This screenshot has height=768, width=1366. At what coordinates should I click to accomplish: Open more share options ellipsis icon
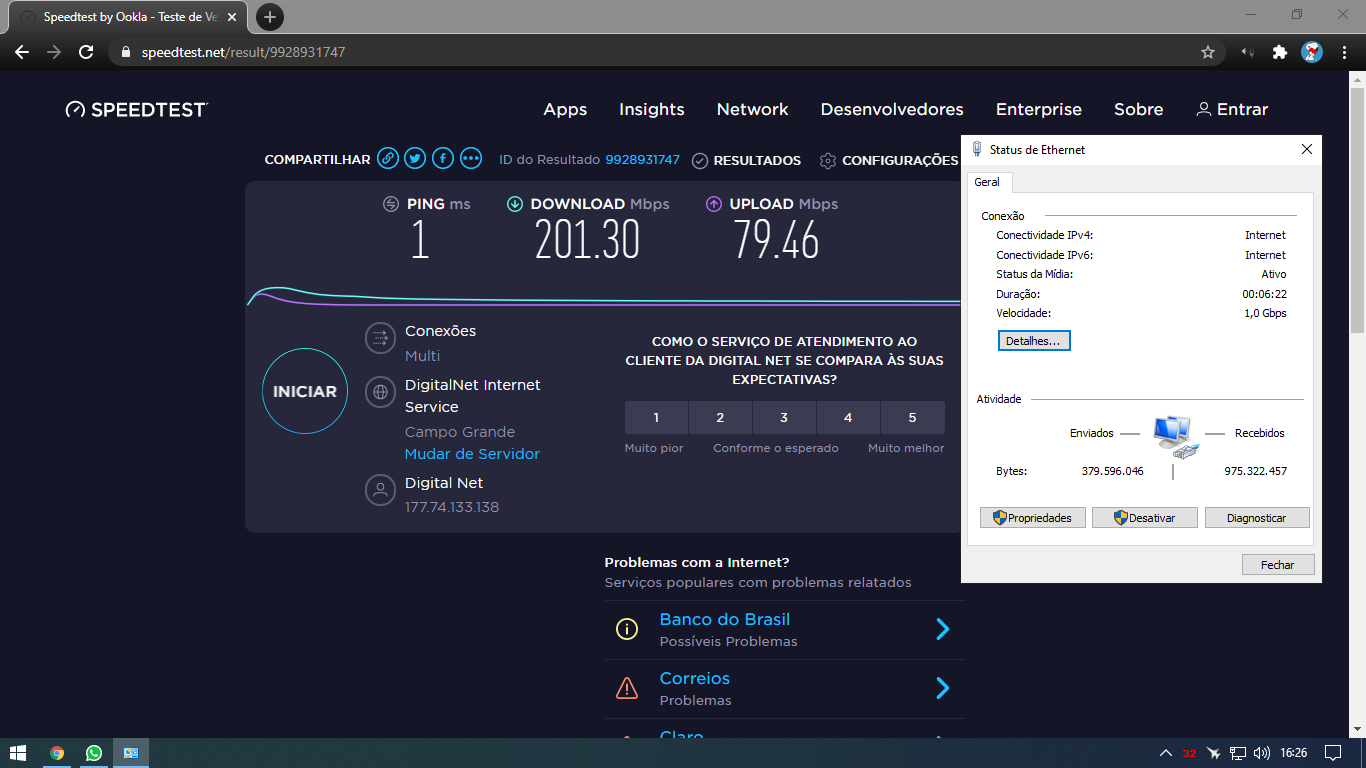(x=471, y=159)
